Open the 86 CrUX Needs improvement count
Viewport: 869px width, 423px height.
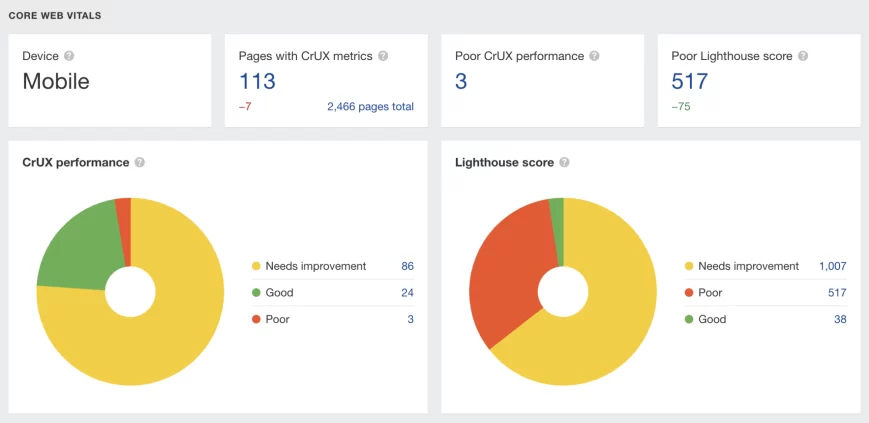(407, 267)
